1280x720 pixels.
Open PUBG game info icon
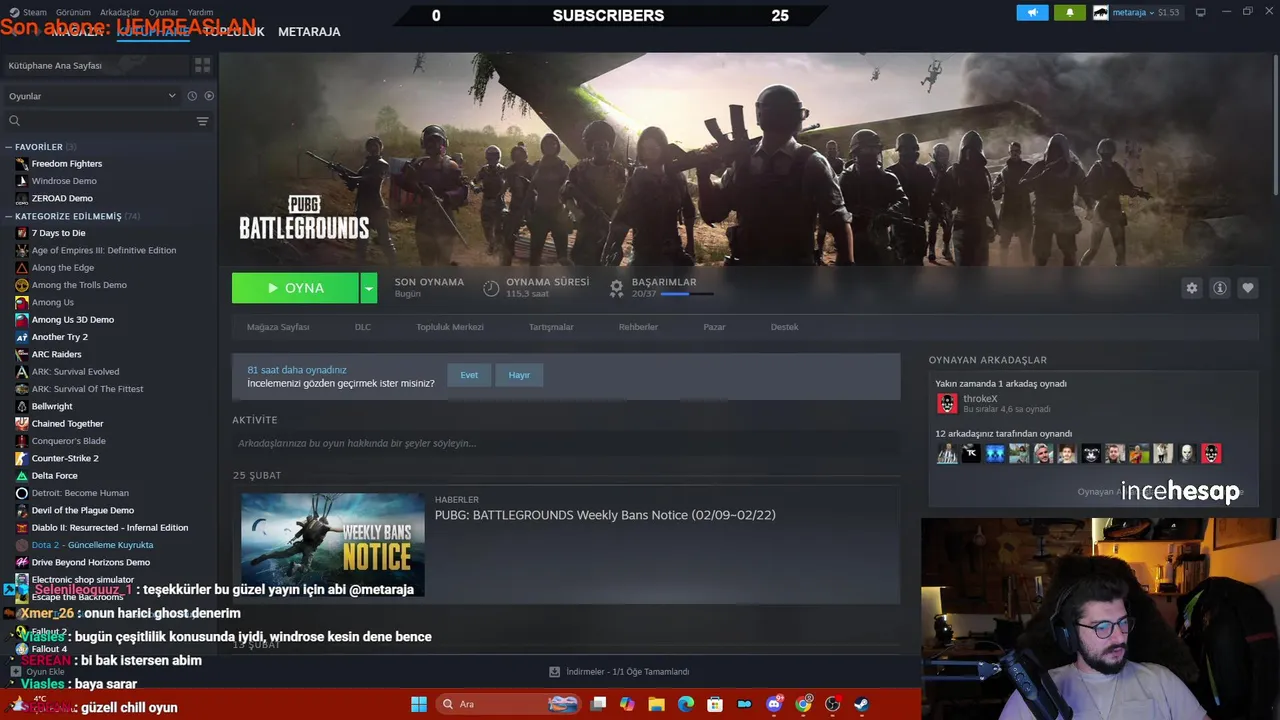pyautogui.click(x=1219, y=288)
